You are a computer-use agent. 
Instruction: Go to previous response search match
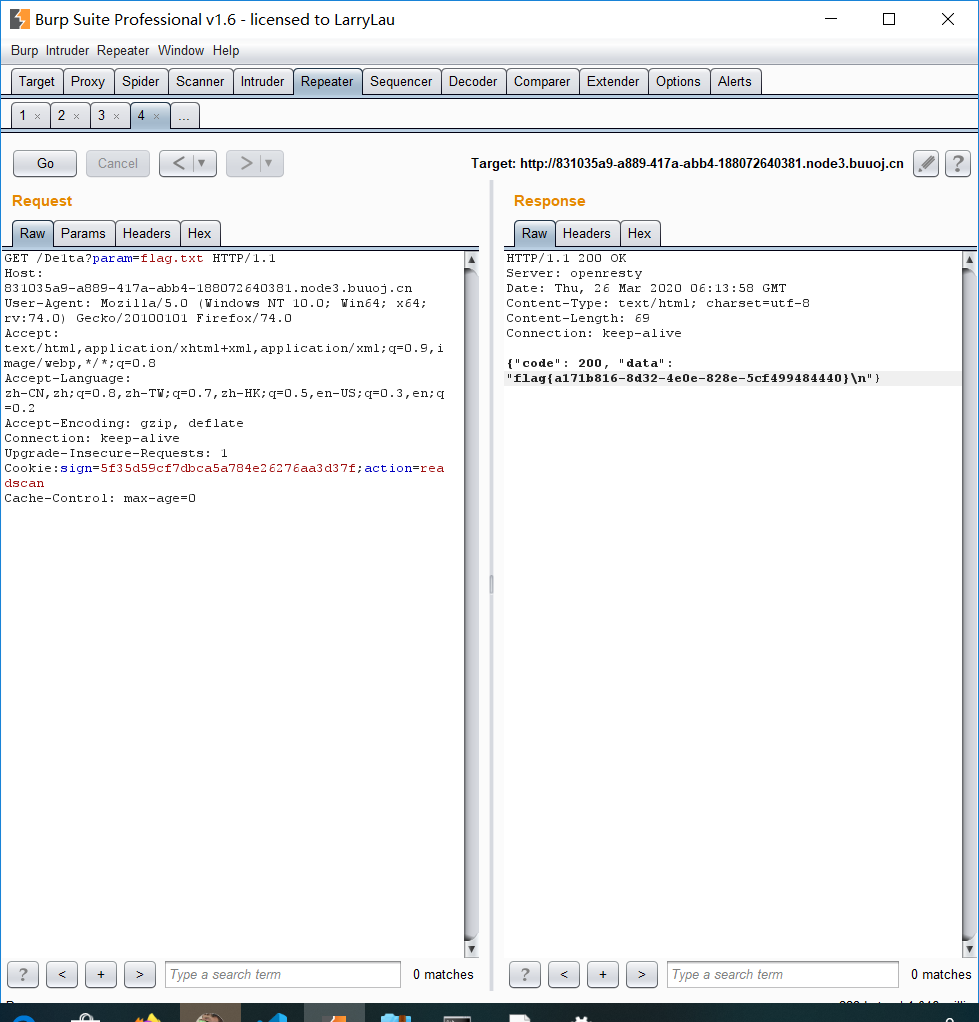[x=564, y=974]
